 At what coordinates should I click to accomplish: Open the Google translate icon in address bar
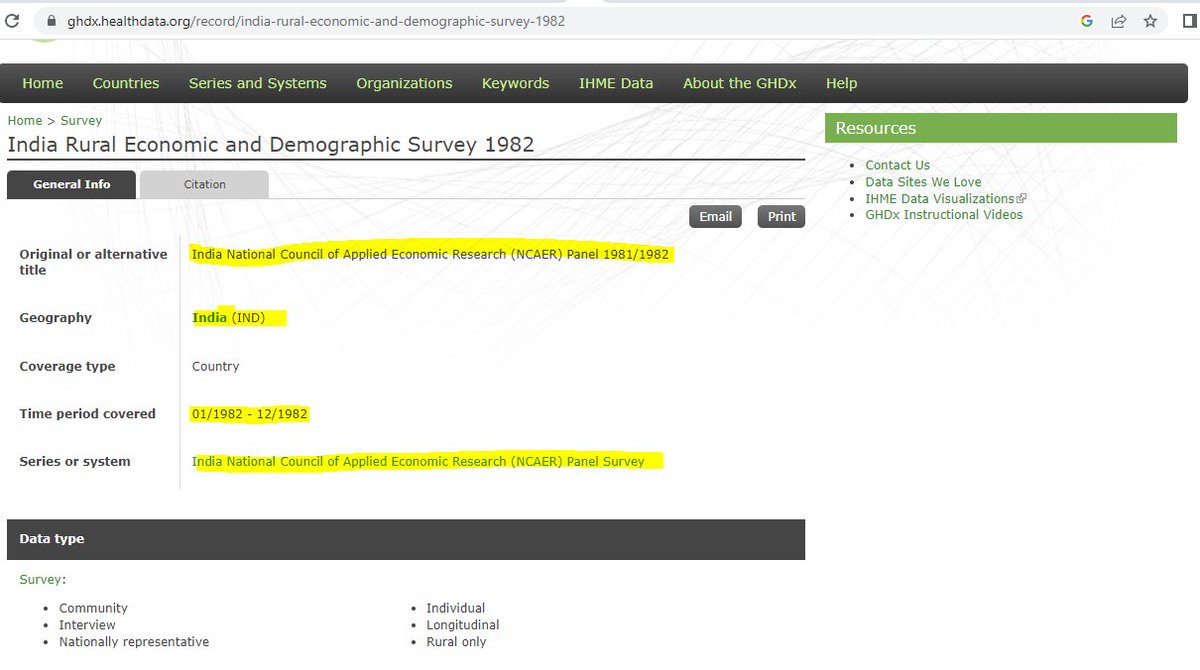pos(1087,20)
